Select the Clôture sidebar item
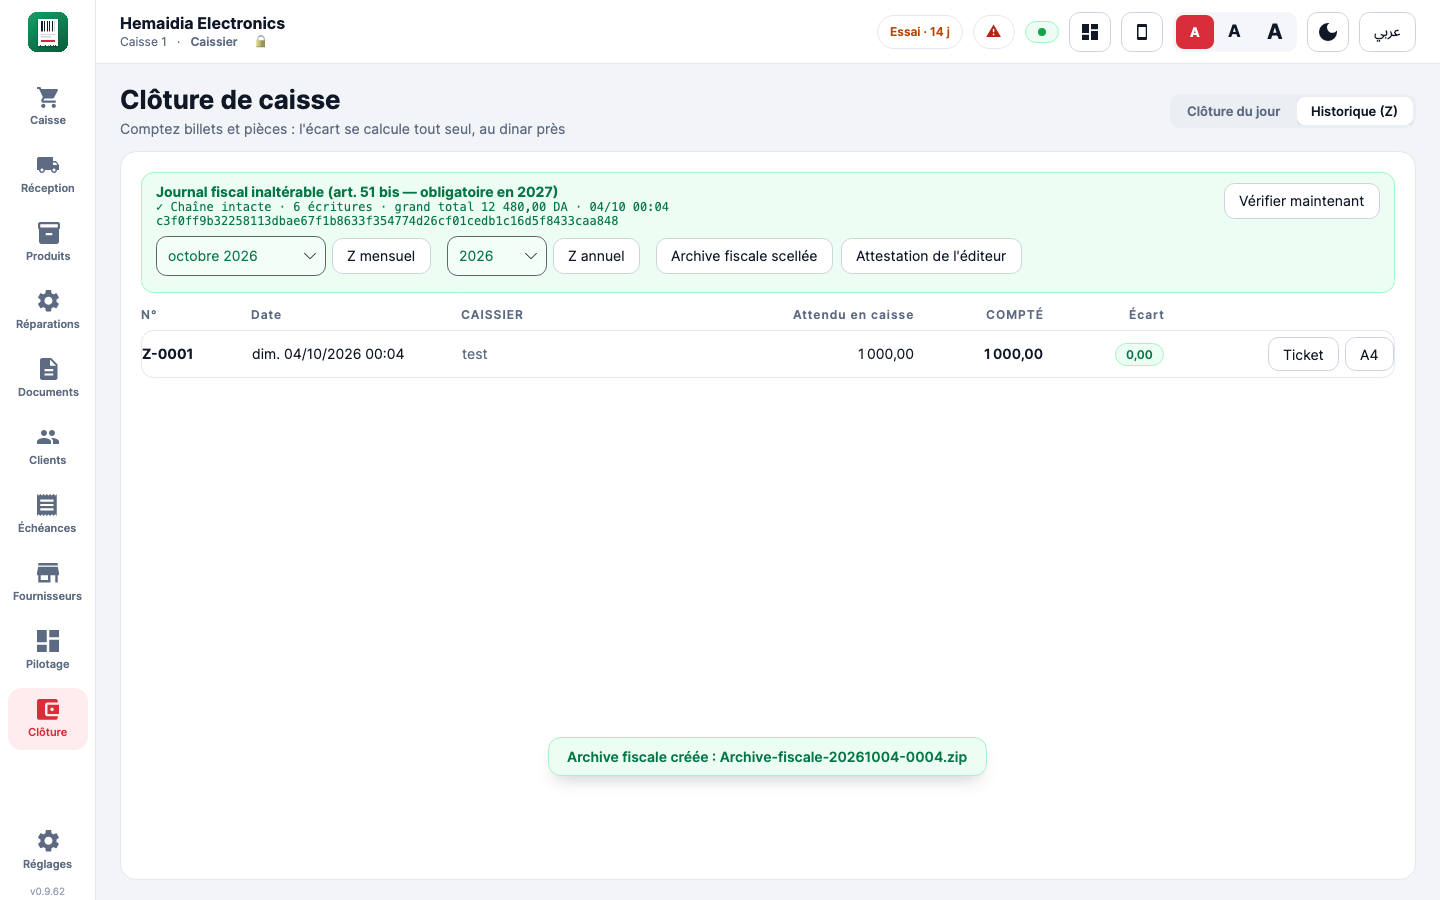 (x=48, y=718)
